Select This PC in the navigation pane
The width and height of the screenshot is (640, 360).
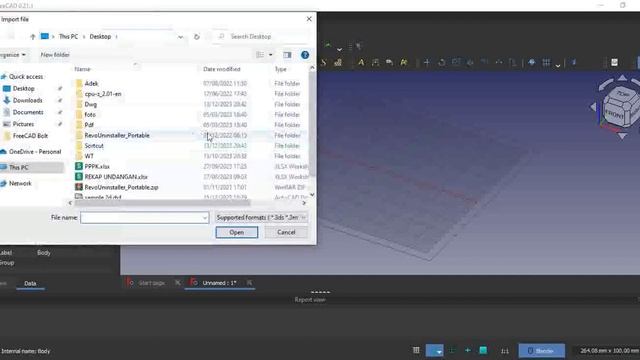pyautogui.click(x=19, y=168)
